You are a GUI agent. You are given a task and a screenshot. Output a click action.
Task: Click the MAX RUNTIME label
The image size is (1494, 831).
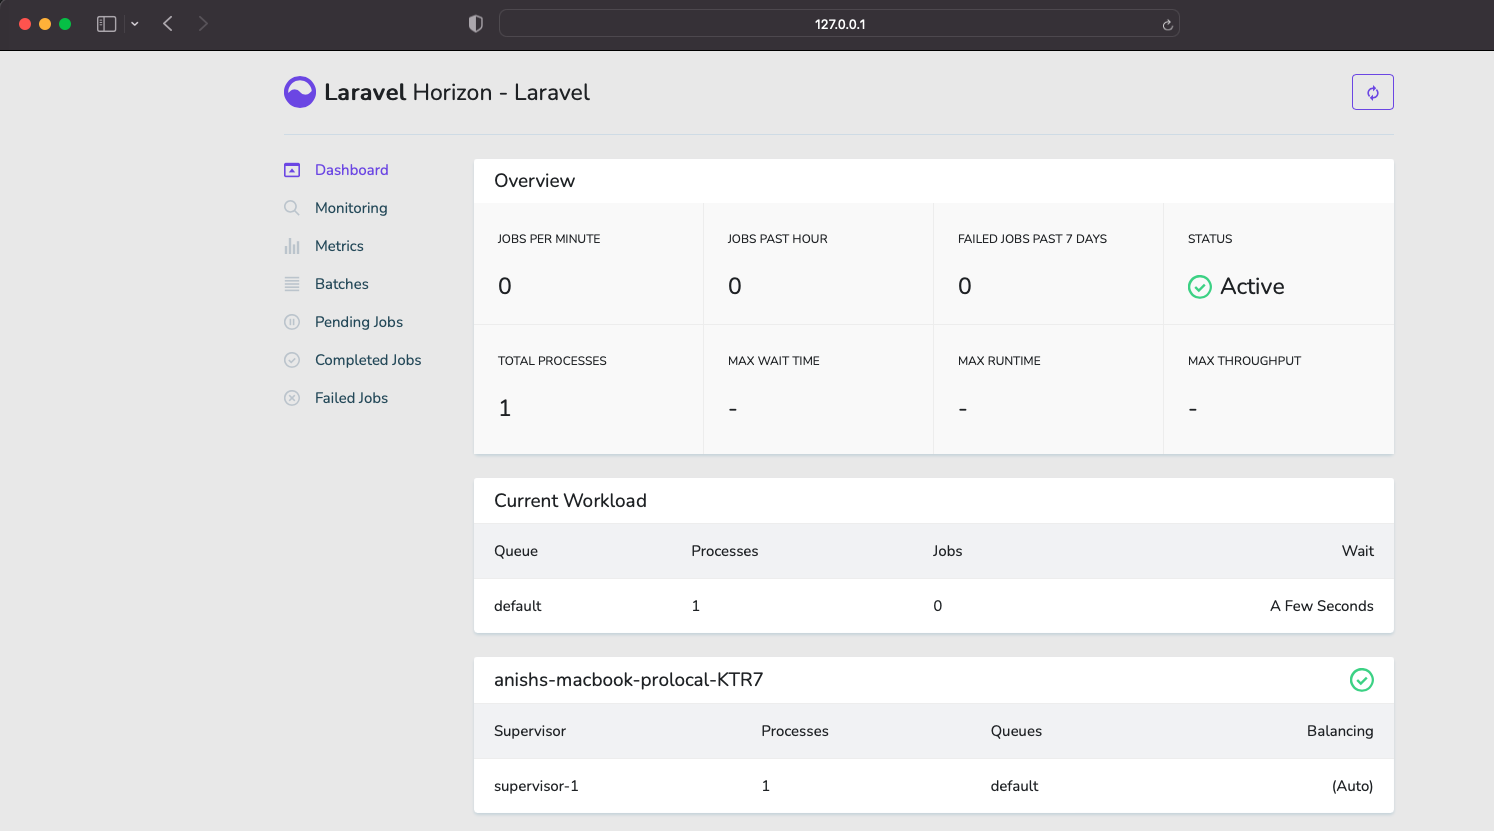pyautogui.click(x=999, y=361)
